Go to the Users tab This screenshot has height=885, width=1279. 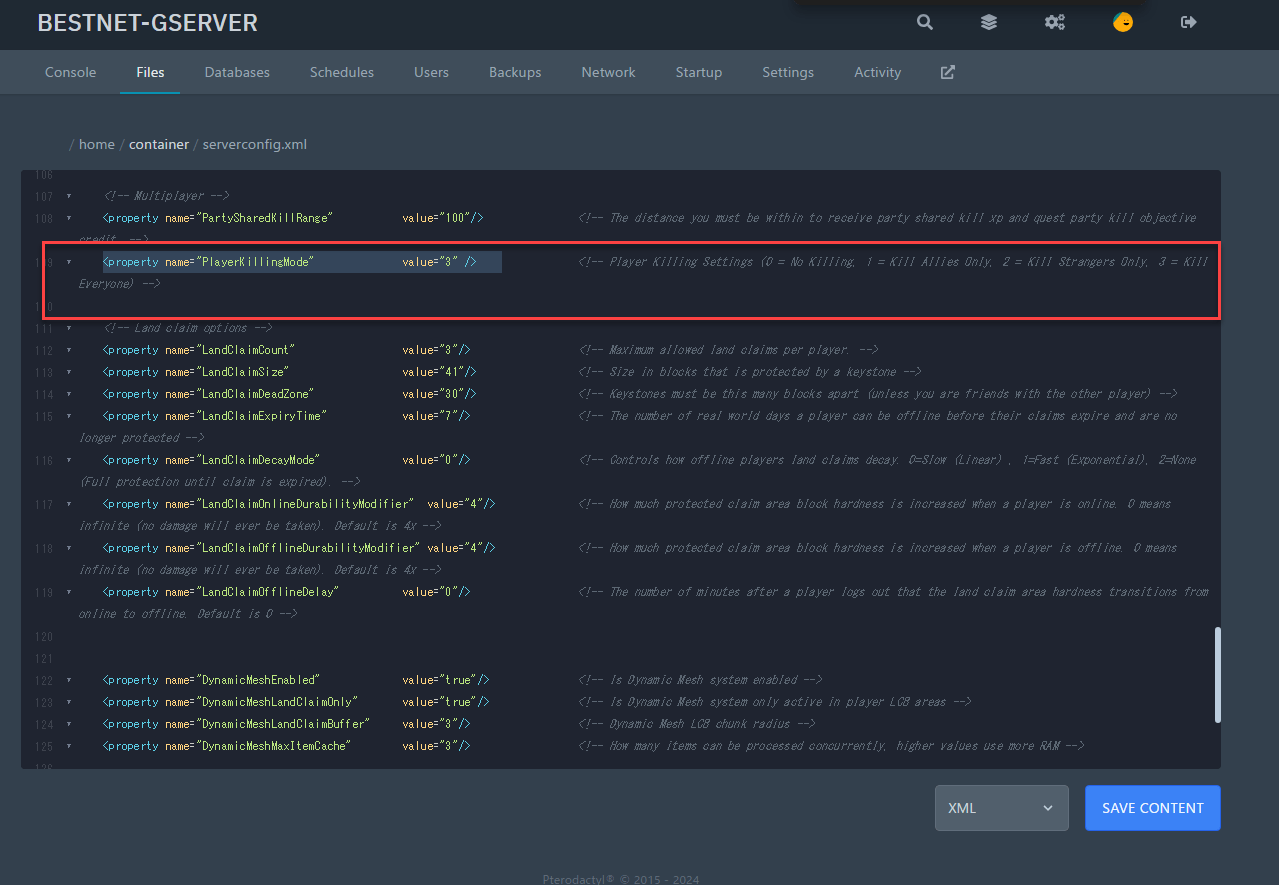pos(431,72)
